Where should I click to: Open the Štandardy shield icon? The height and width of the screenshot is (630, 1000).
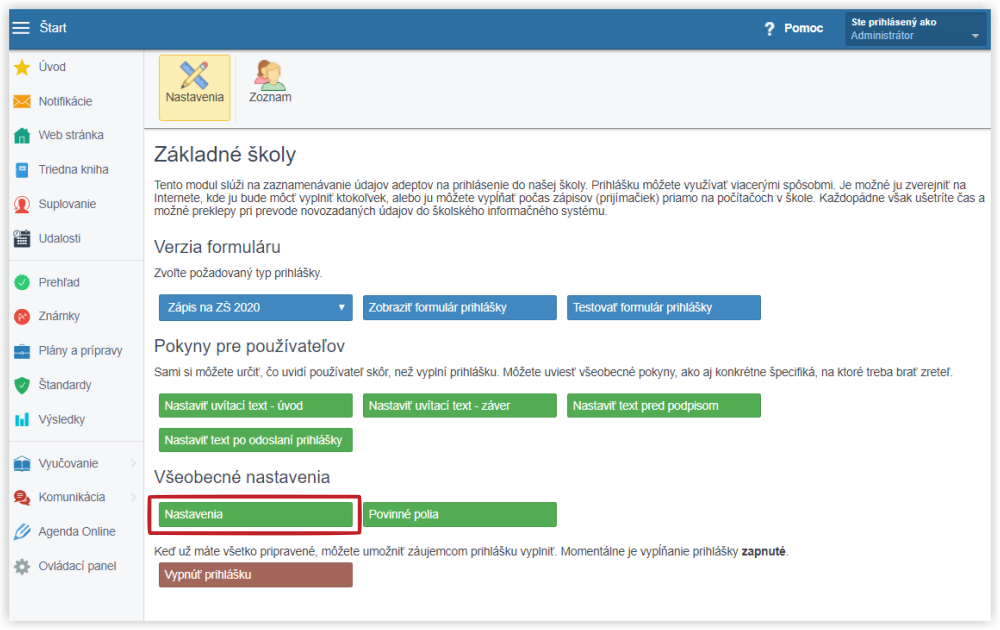point(22,385)
